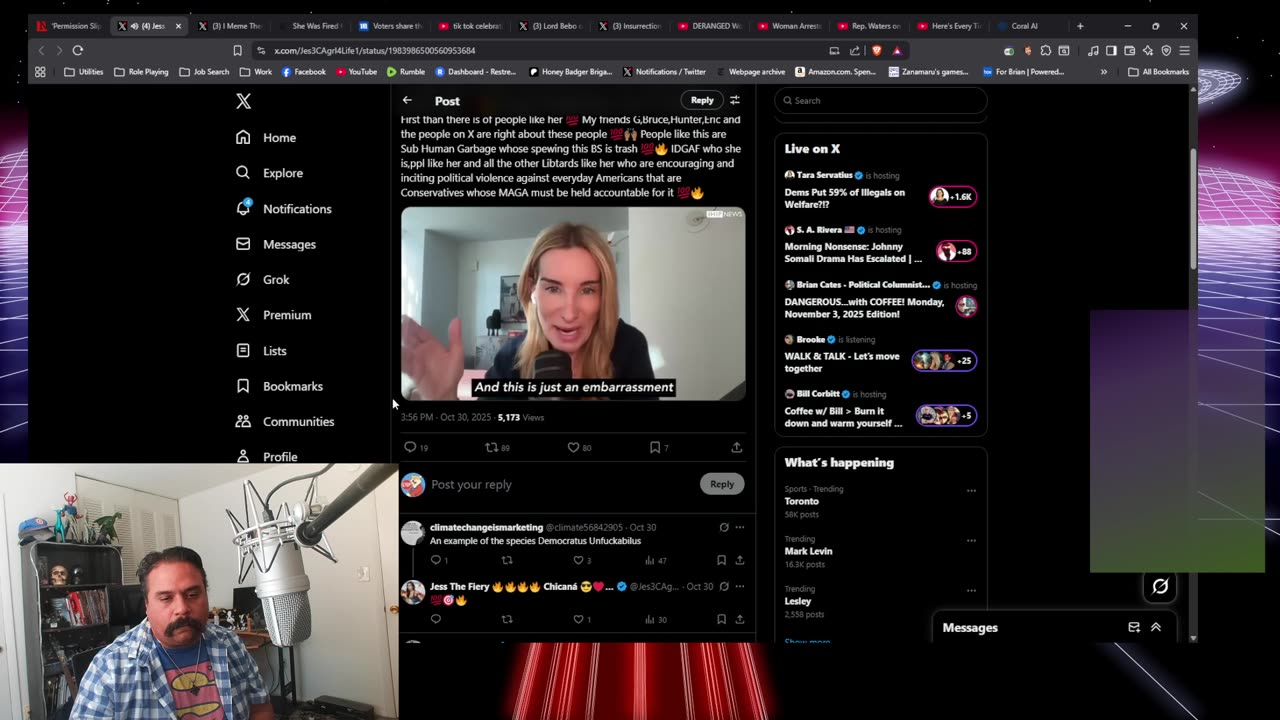Open the Job Search bookmarks folder
This screenshot has width=1280, height=720.
(204, 72)
